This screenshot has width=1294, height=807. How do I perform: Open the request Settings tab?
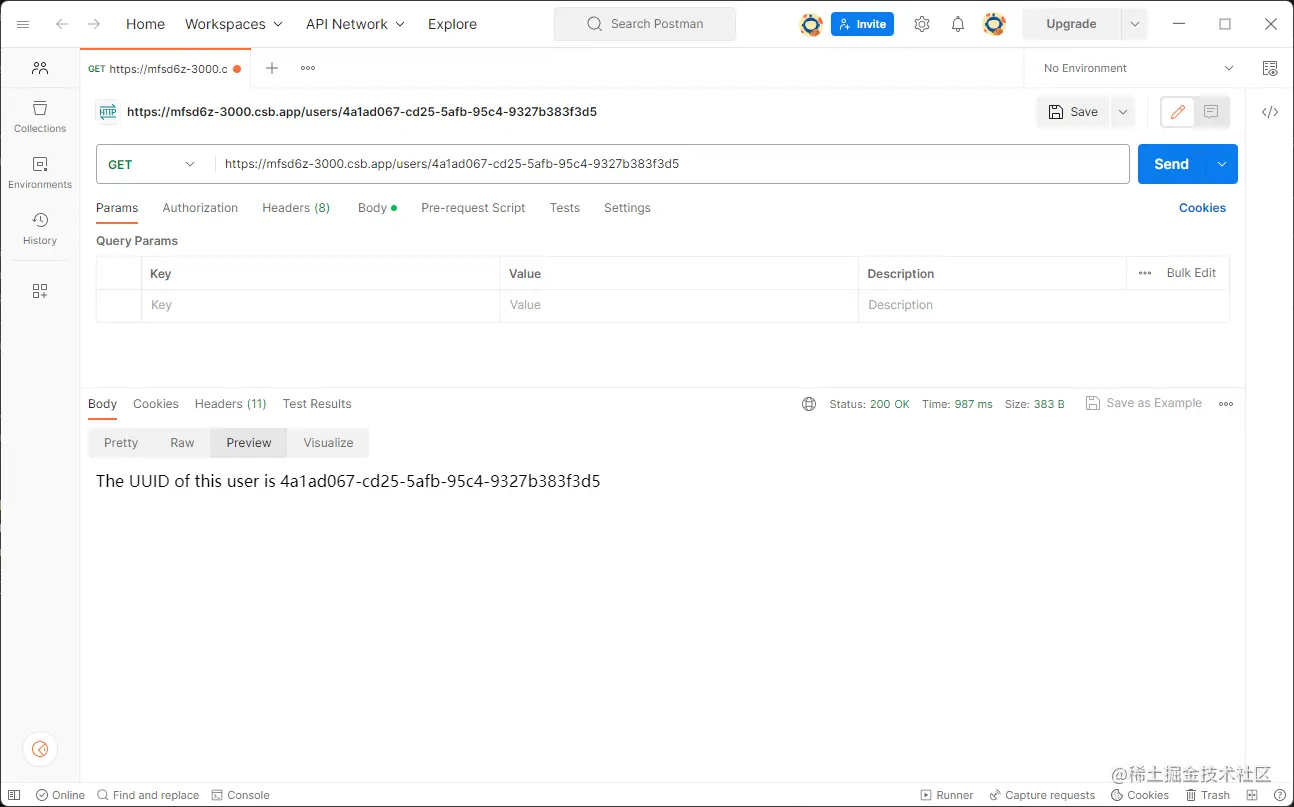tap(627, 208)
